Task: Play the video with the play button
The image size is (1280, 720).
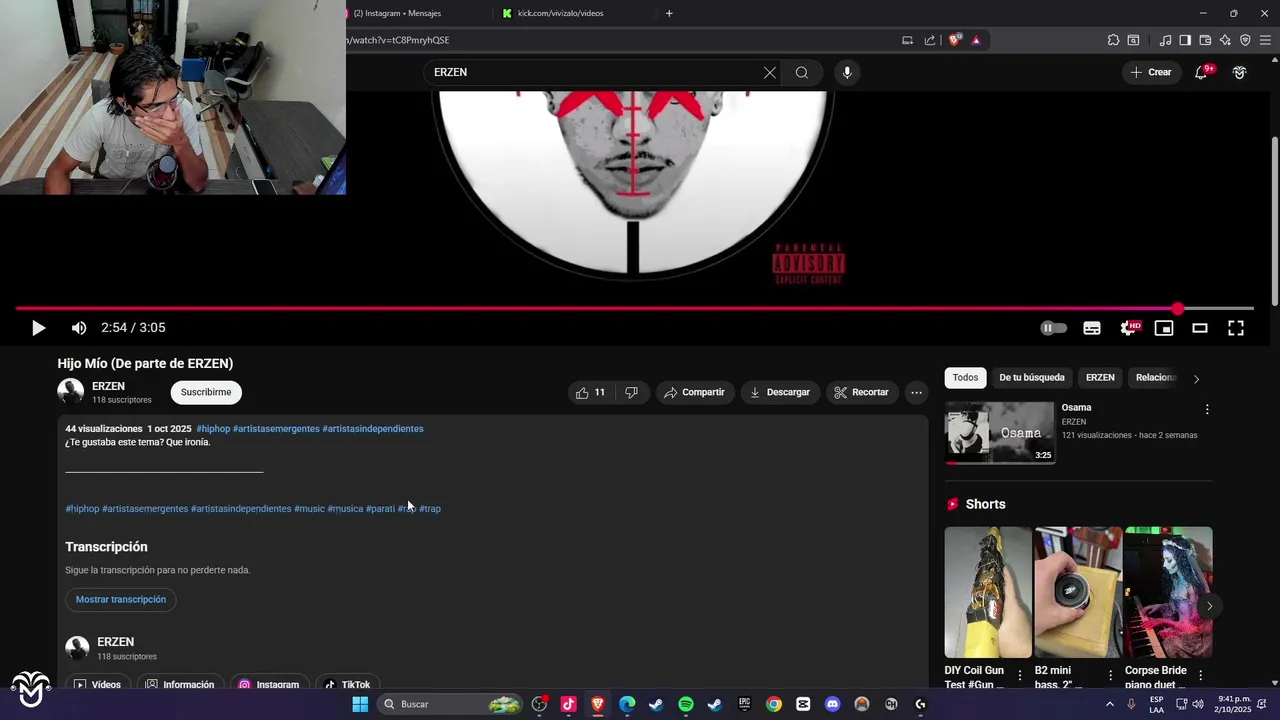Action: pyautogui.click(x=38, y=328)
